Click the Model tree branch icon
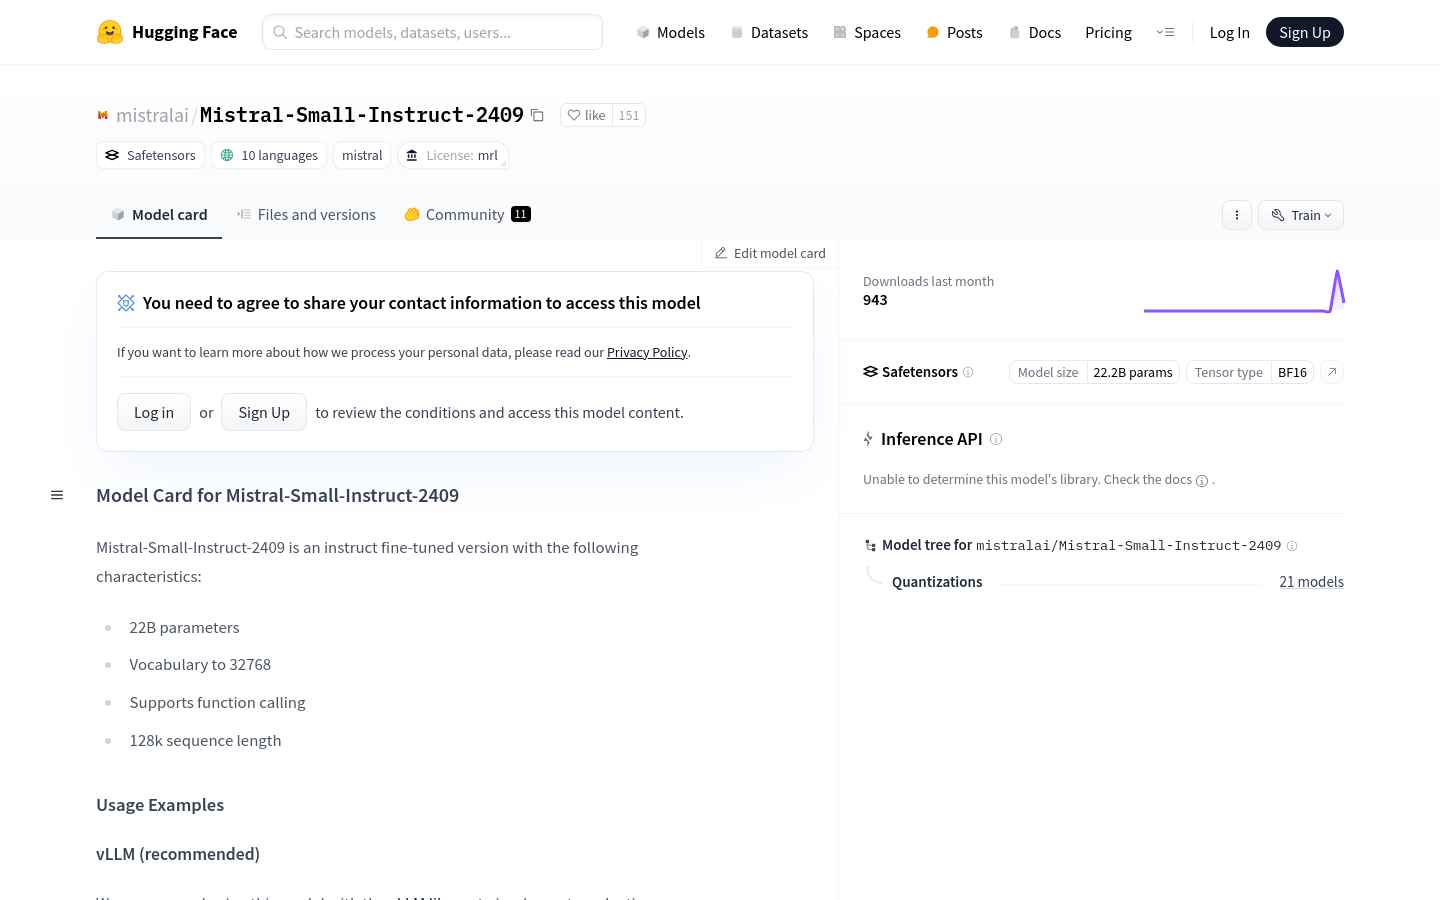The width and height of the screenshot is (1440, 900). point(870,546)
